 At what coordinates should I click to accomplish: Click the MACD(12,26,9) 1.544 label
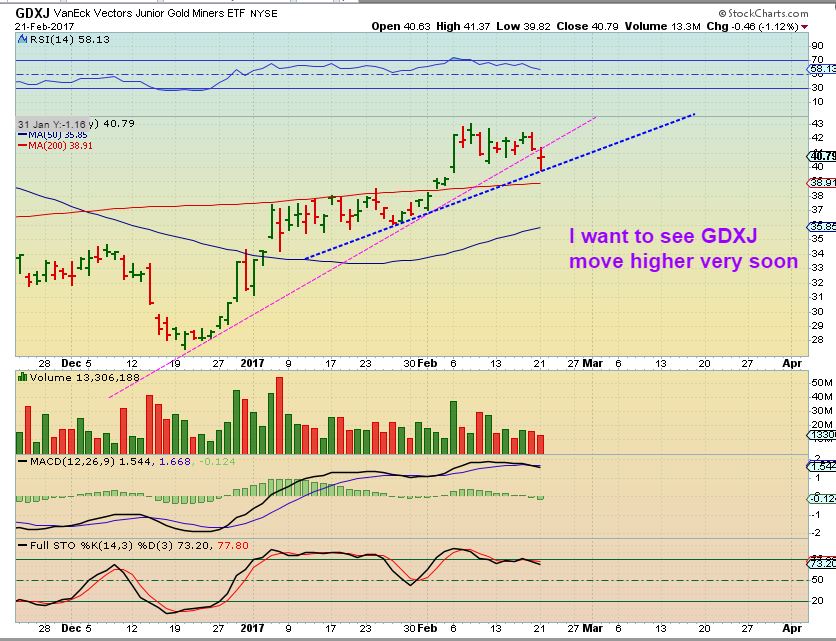pos(90,461)
